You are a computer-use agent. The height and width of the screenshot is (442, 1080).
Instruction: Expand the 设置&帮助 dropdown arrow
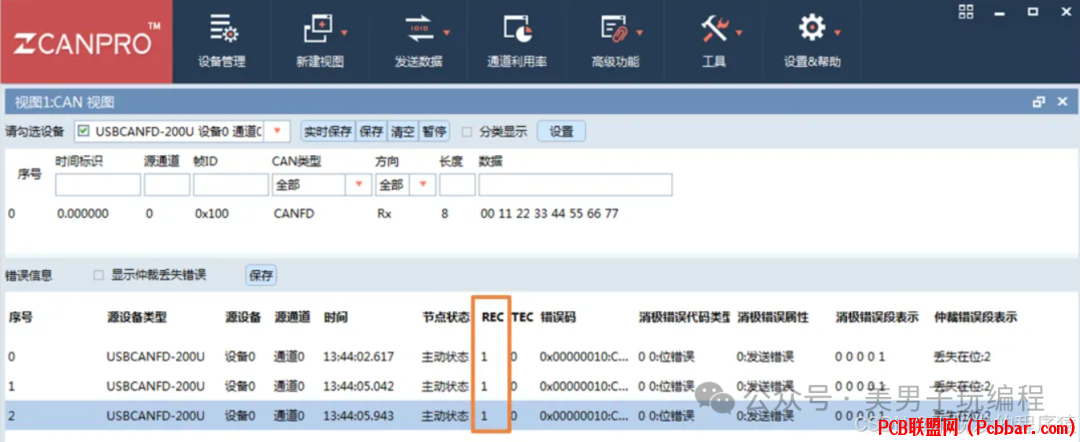(838, 32)
